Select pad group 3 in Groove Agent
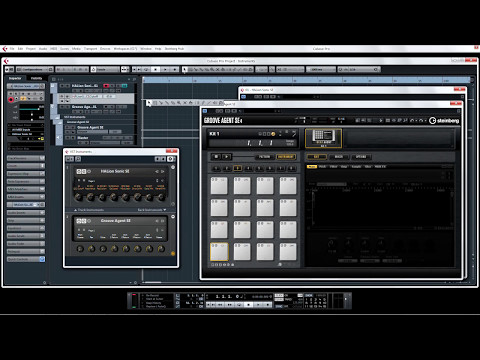Viewport: 480px width, 360px height. (238, 168)
